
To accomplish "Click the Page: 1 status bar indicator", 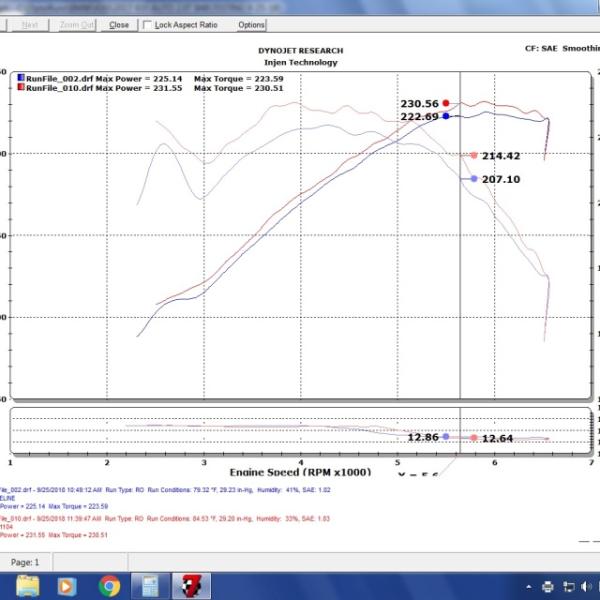I will (25, 562).
